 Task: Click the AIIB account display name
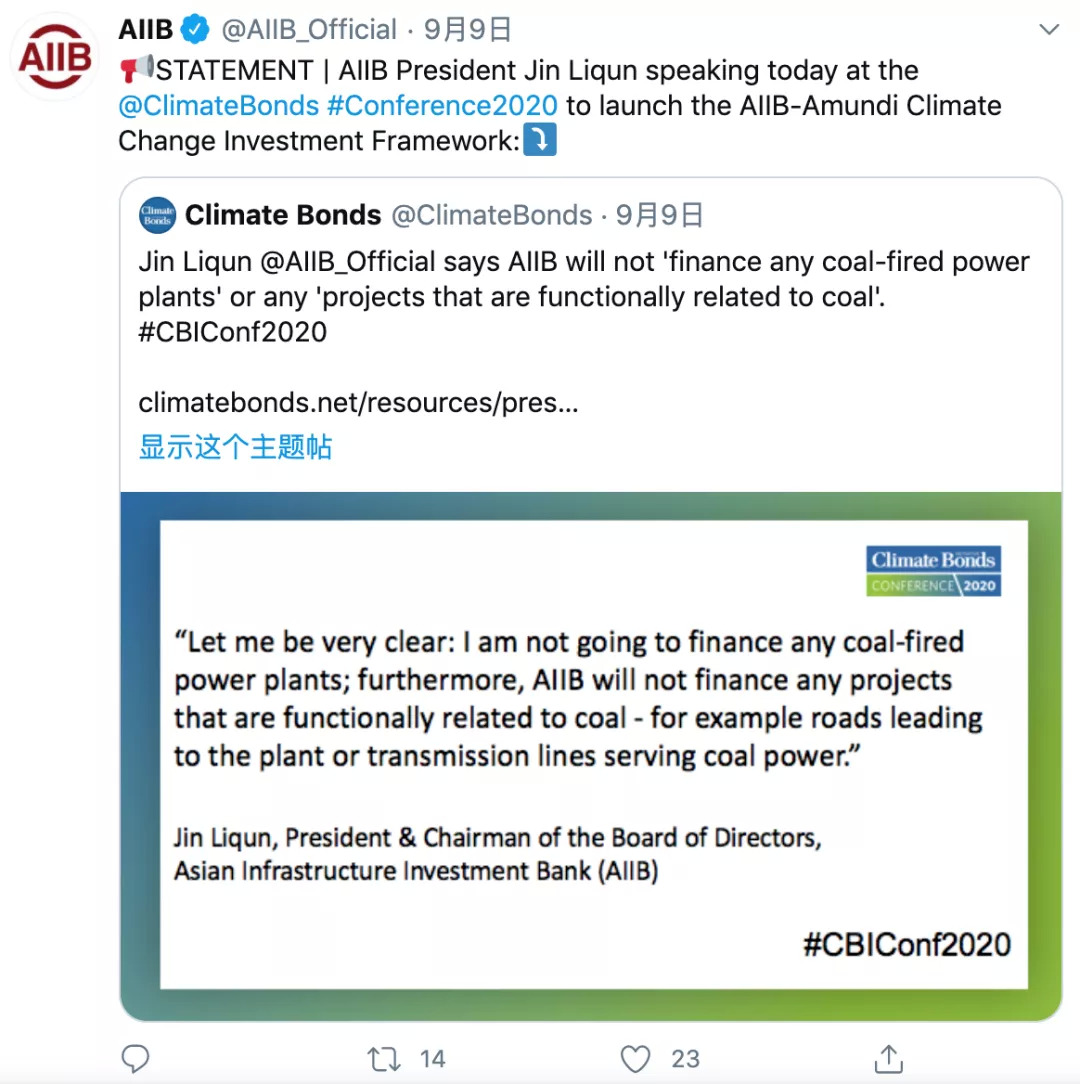(x=146, y=30)
